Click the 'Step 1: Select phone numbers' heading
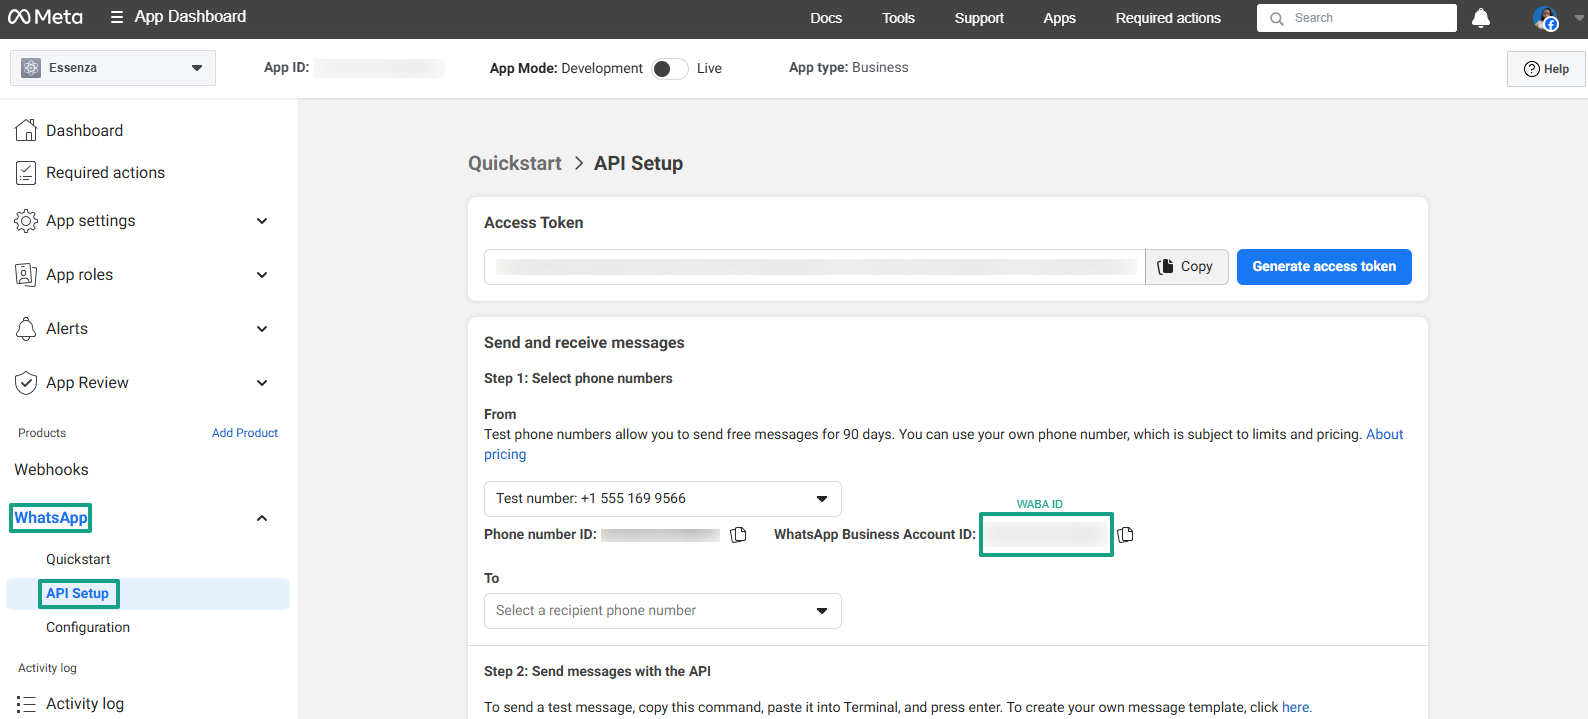1588x719 pixels. 578,379
